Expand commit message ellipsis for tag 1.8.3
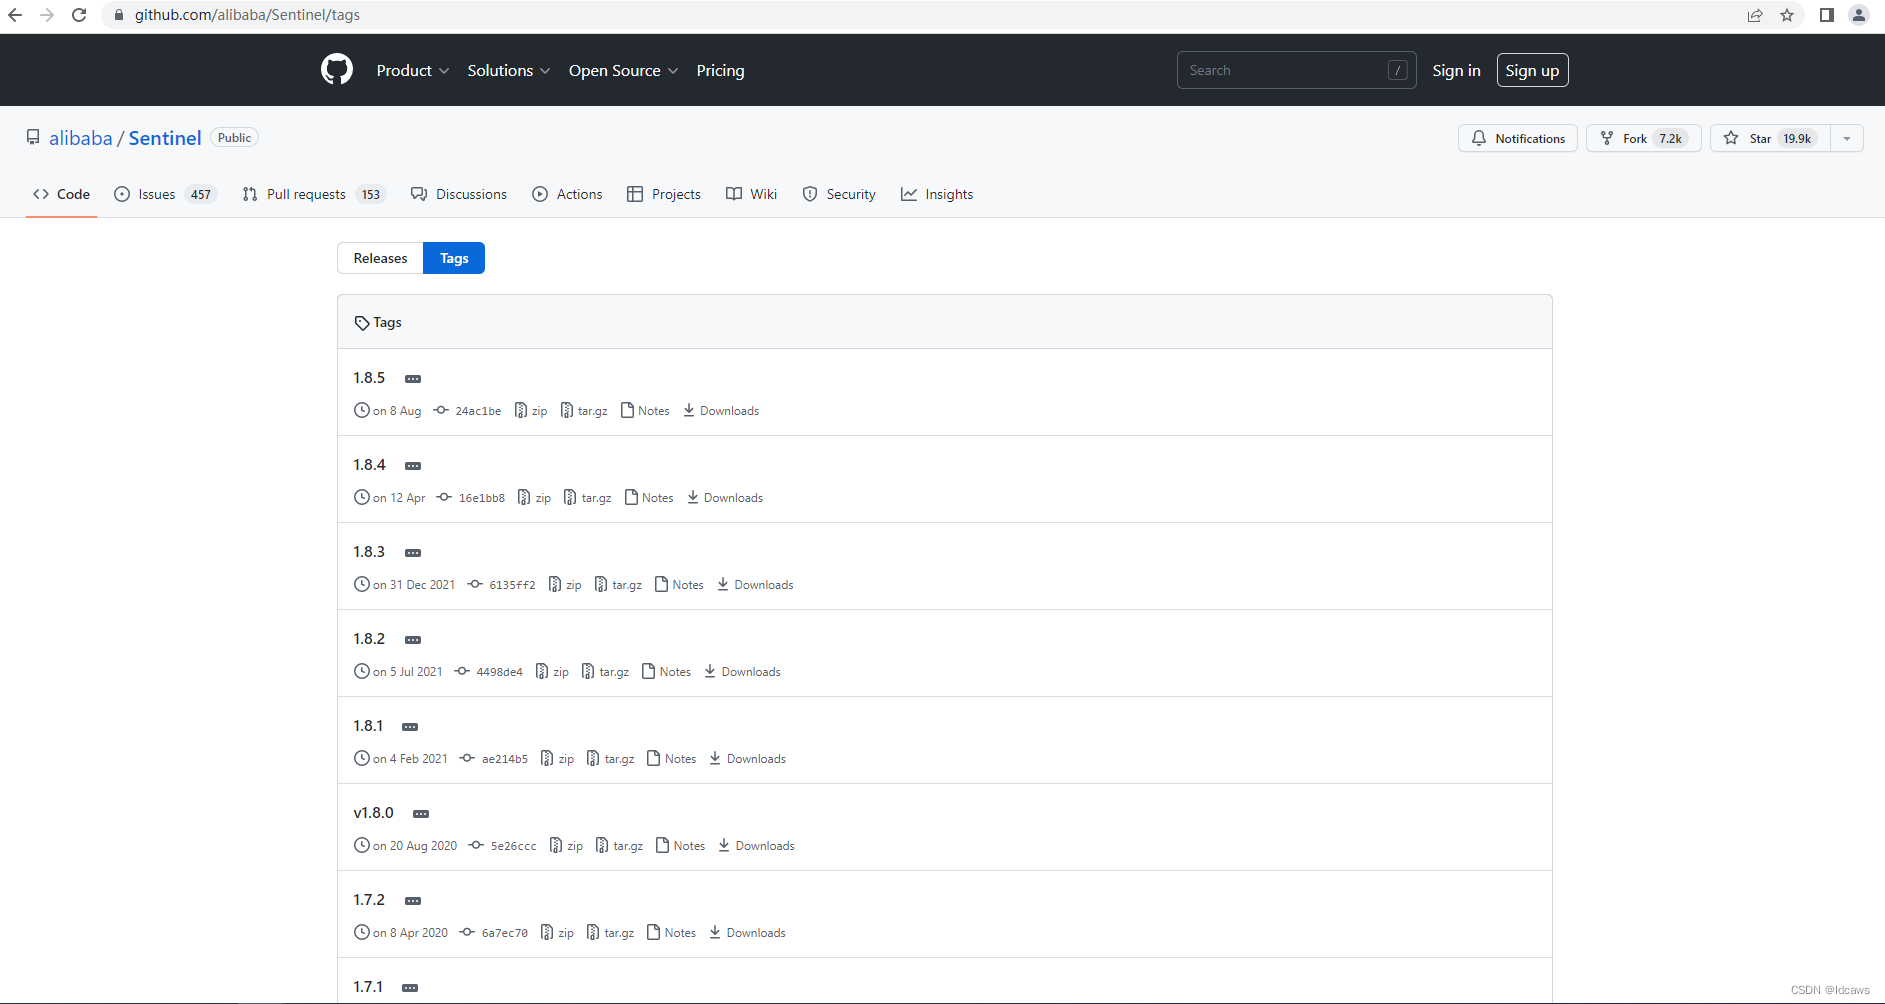 (413, 553)
